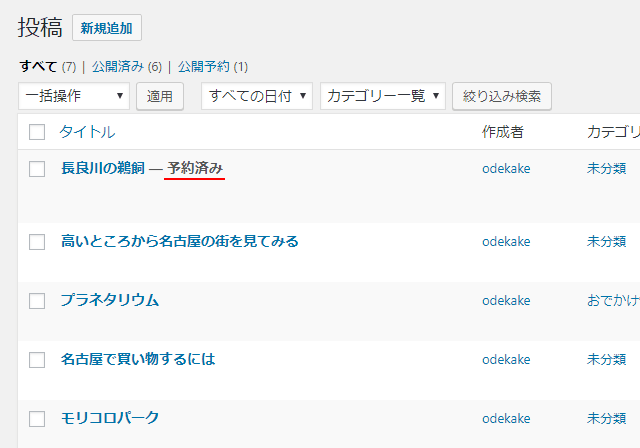The image size is (640, 448).
Task: Expand the すべての日付 date dropdown
Action: click(x=257, y=96)
